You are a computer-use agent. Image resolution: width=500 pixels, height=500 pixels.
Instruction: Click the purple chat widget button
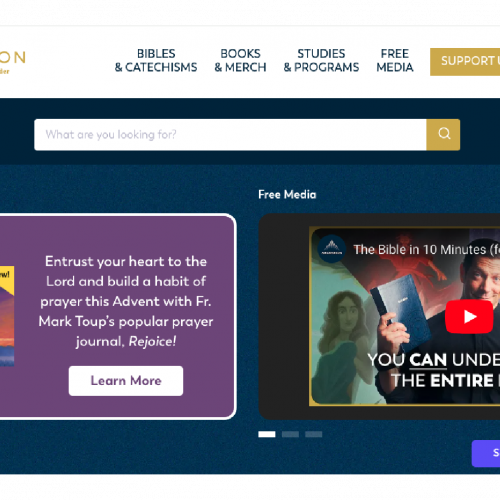click(x=486, y=453)
